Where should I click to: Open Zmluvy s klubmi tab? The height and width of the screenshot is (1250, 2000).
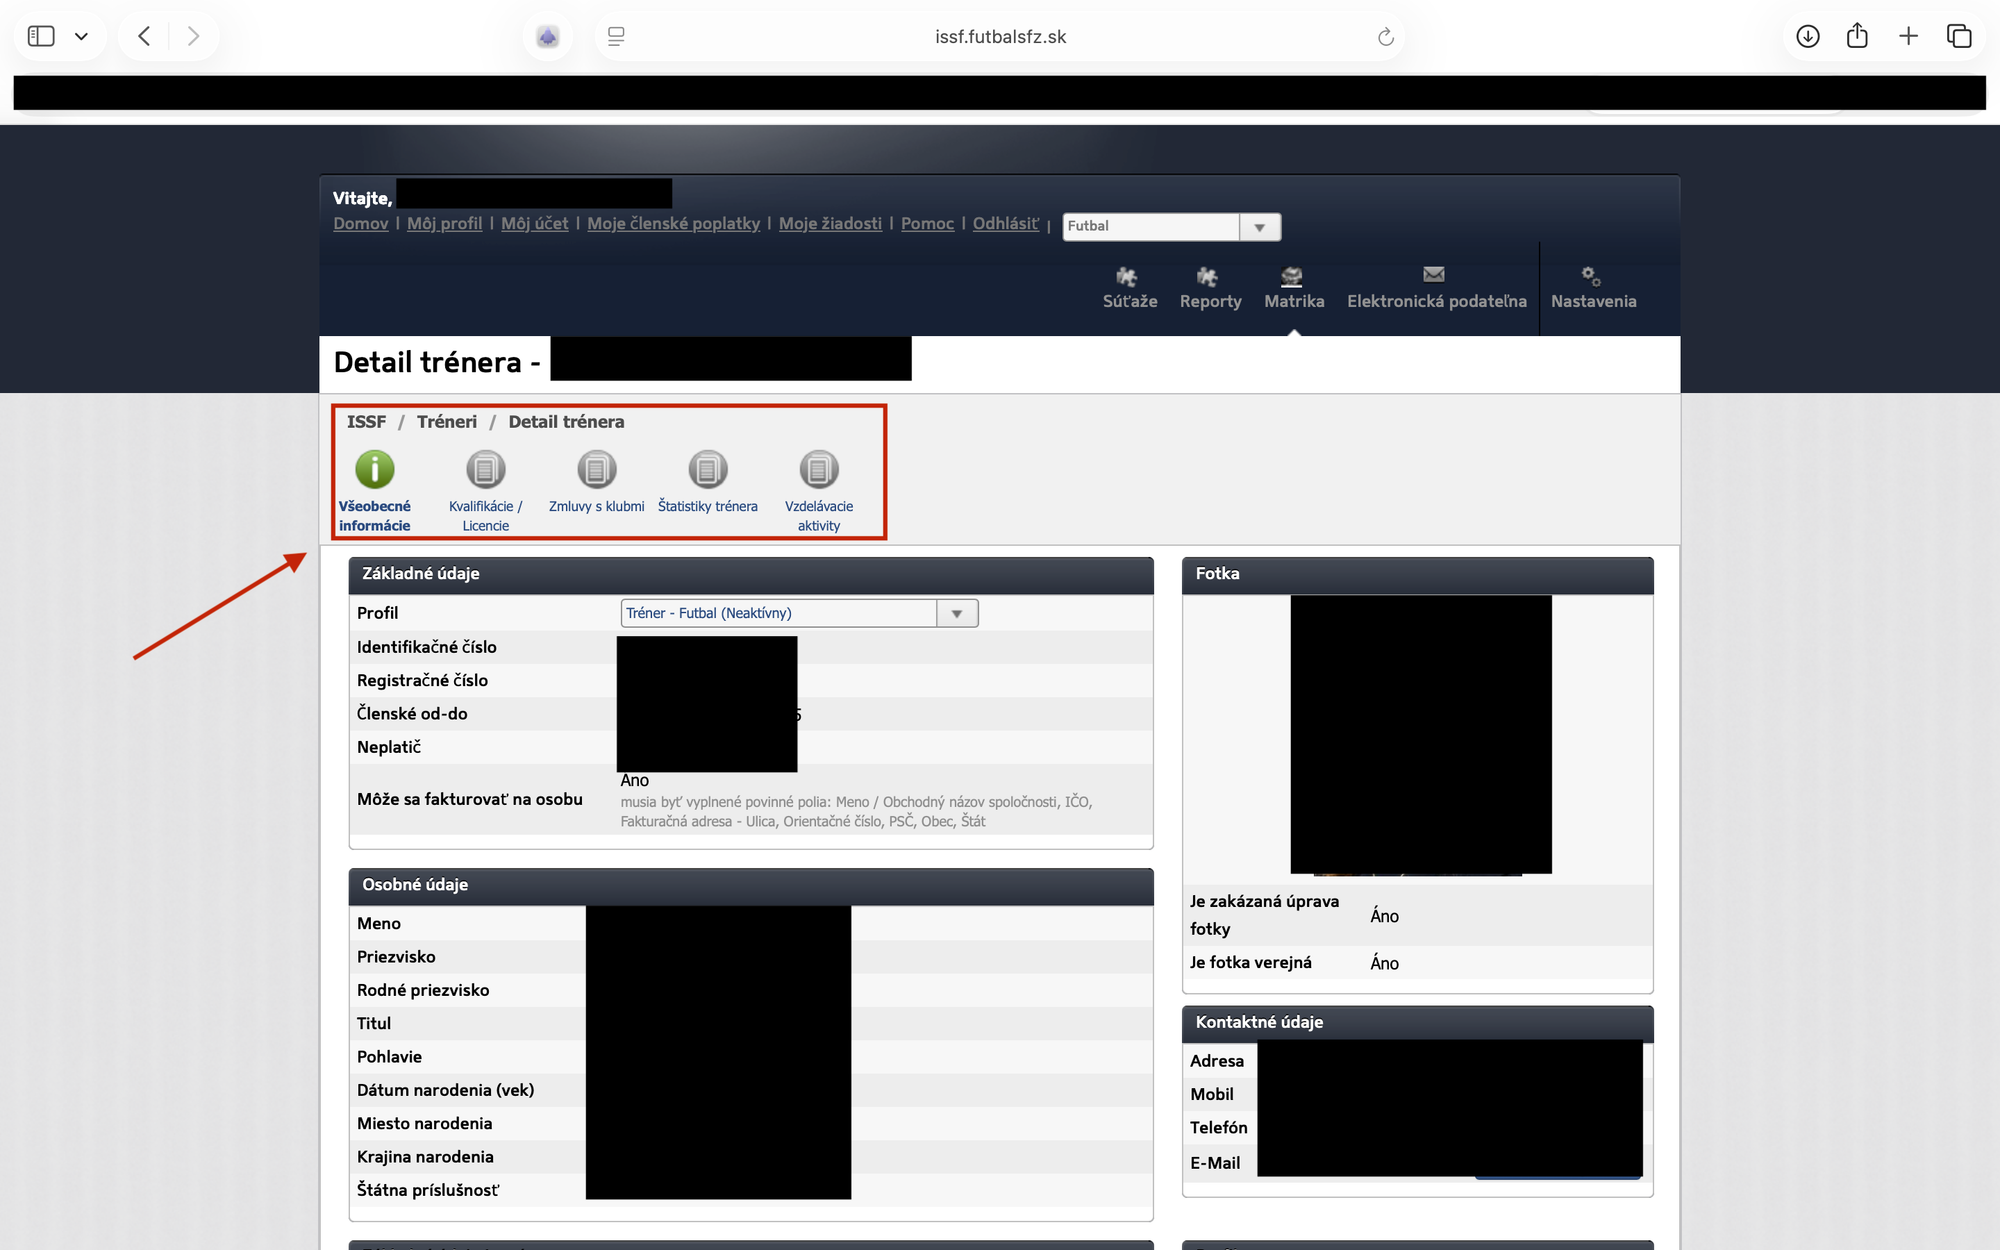pos(597,470)
